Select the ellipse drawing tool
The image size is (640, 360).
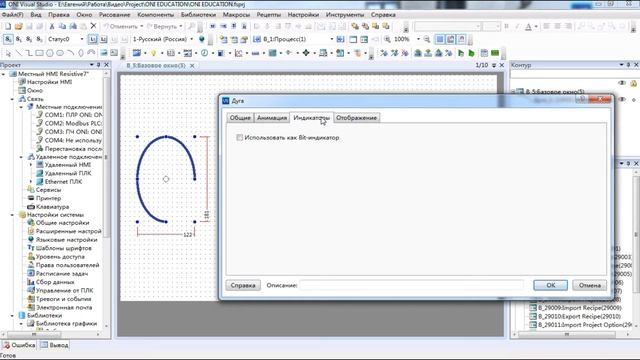(x=60, y=53)
